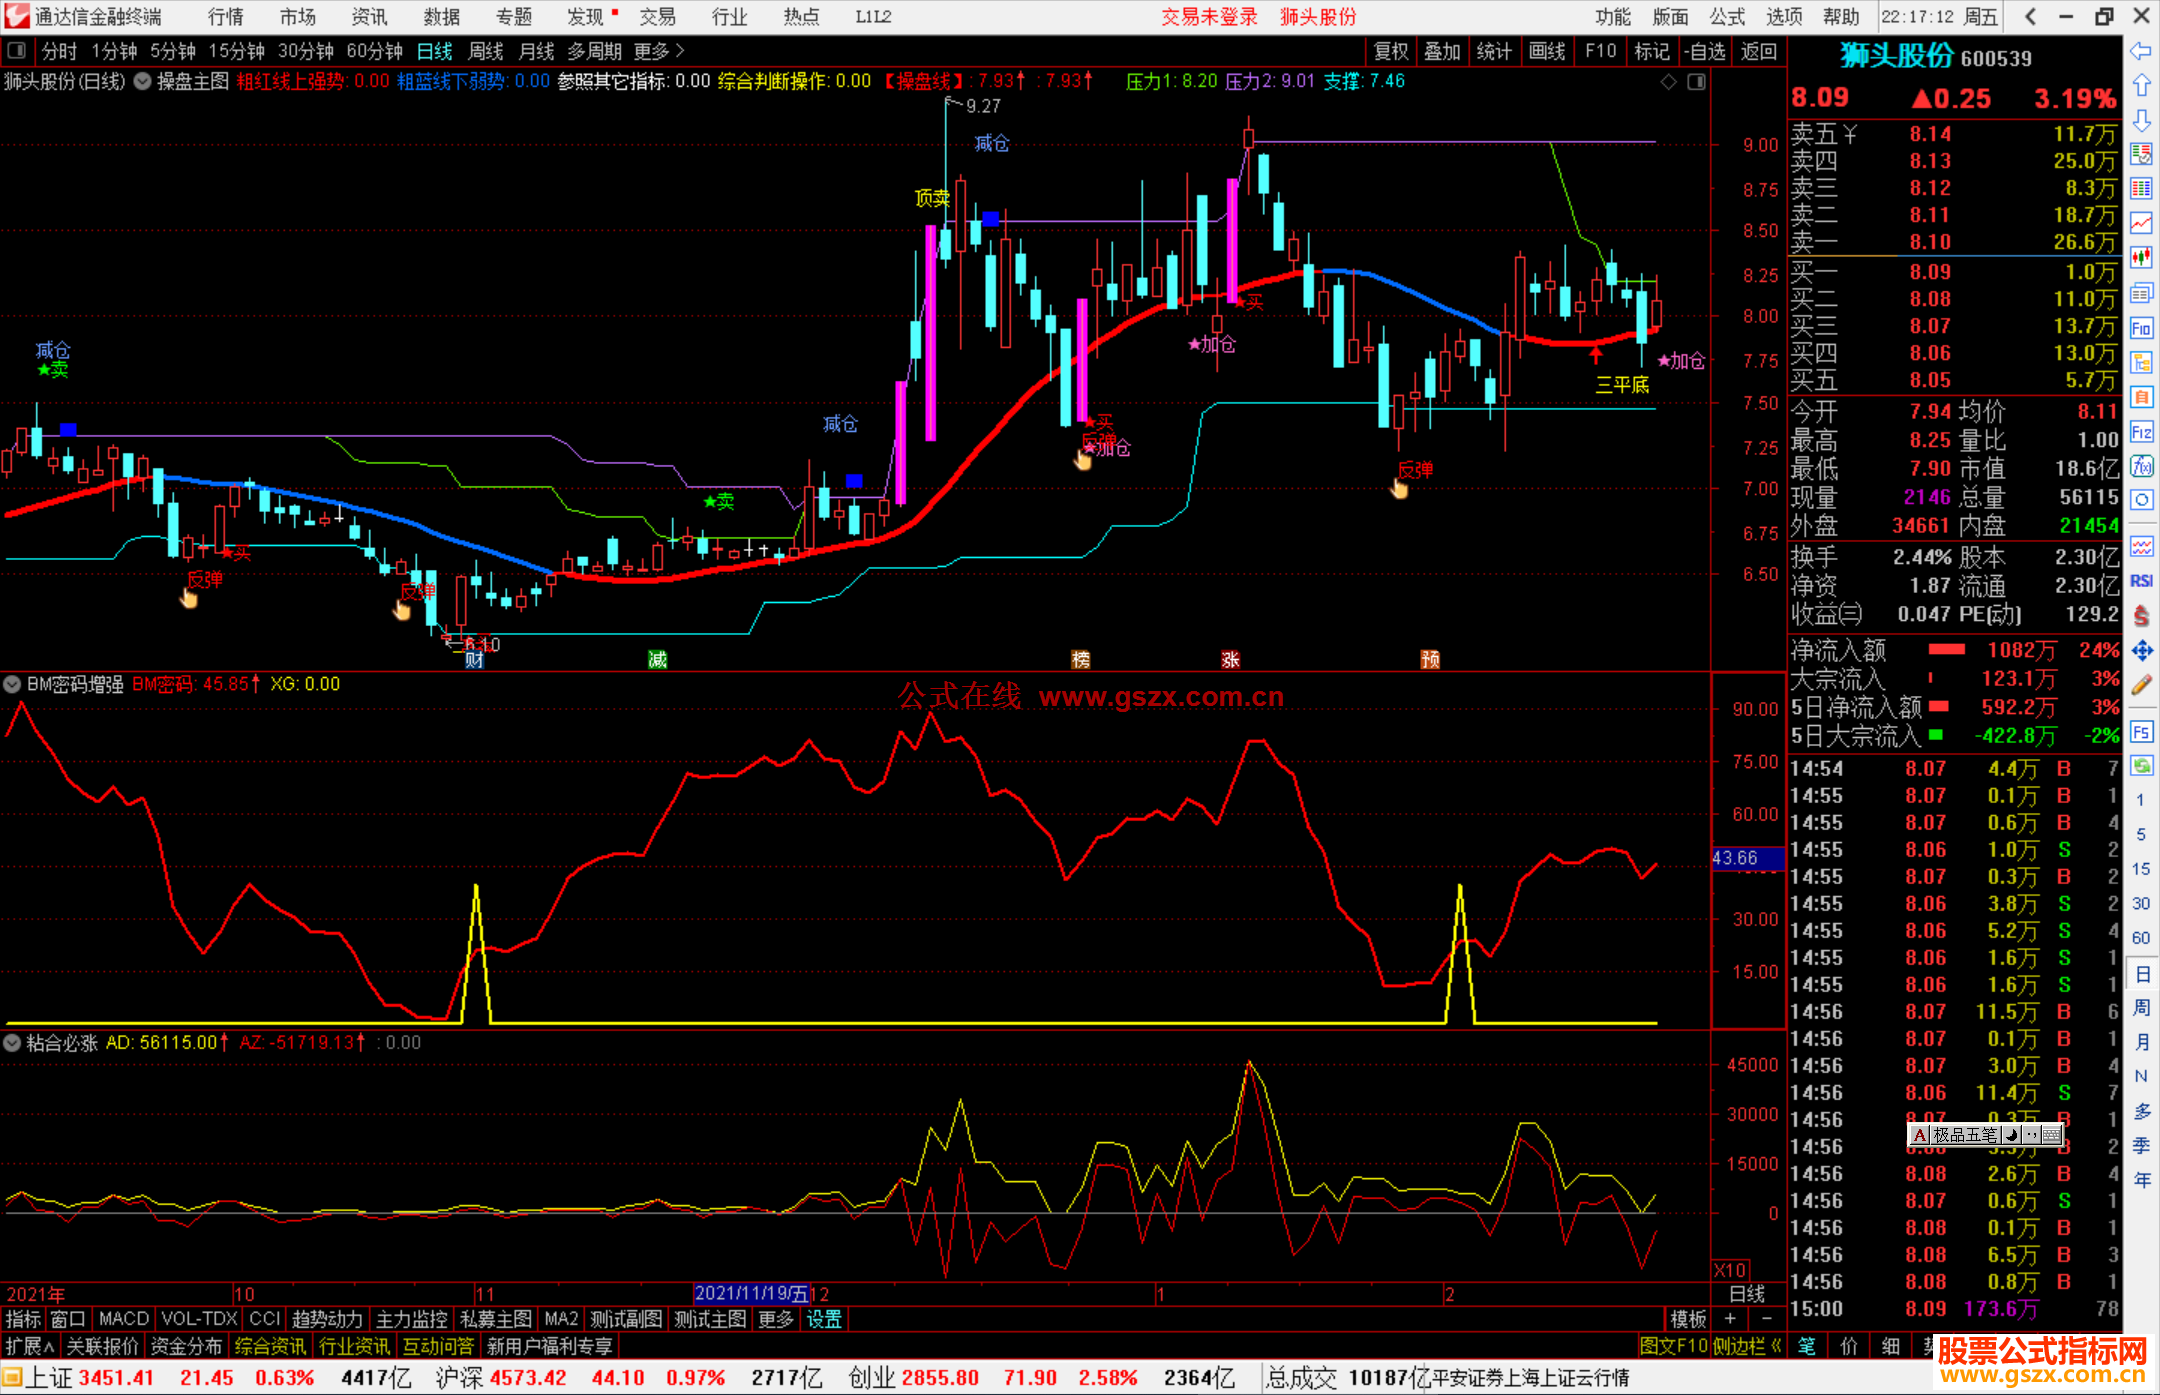Click the wavy multi-line indicator icon
Viewport: 2160px width, 1395px height.
click(2141, 546)
